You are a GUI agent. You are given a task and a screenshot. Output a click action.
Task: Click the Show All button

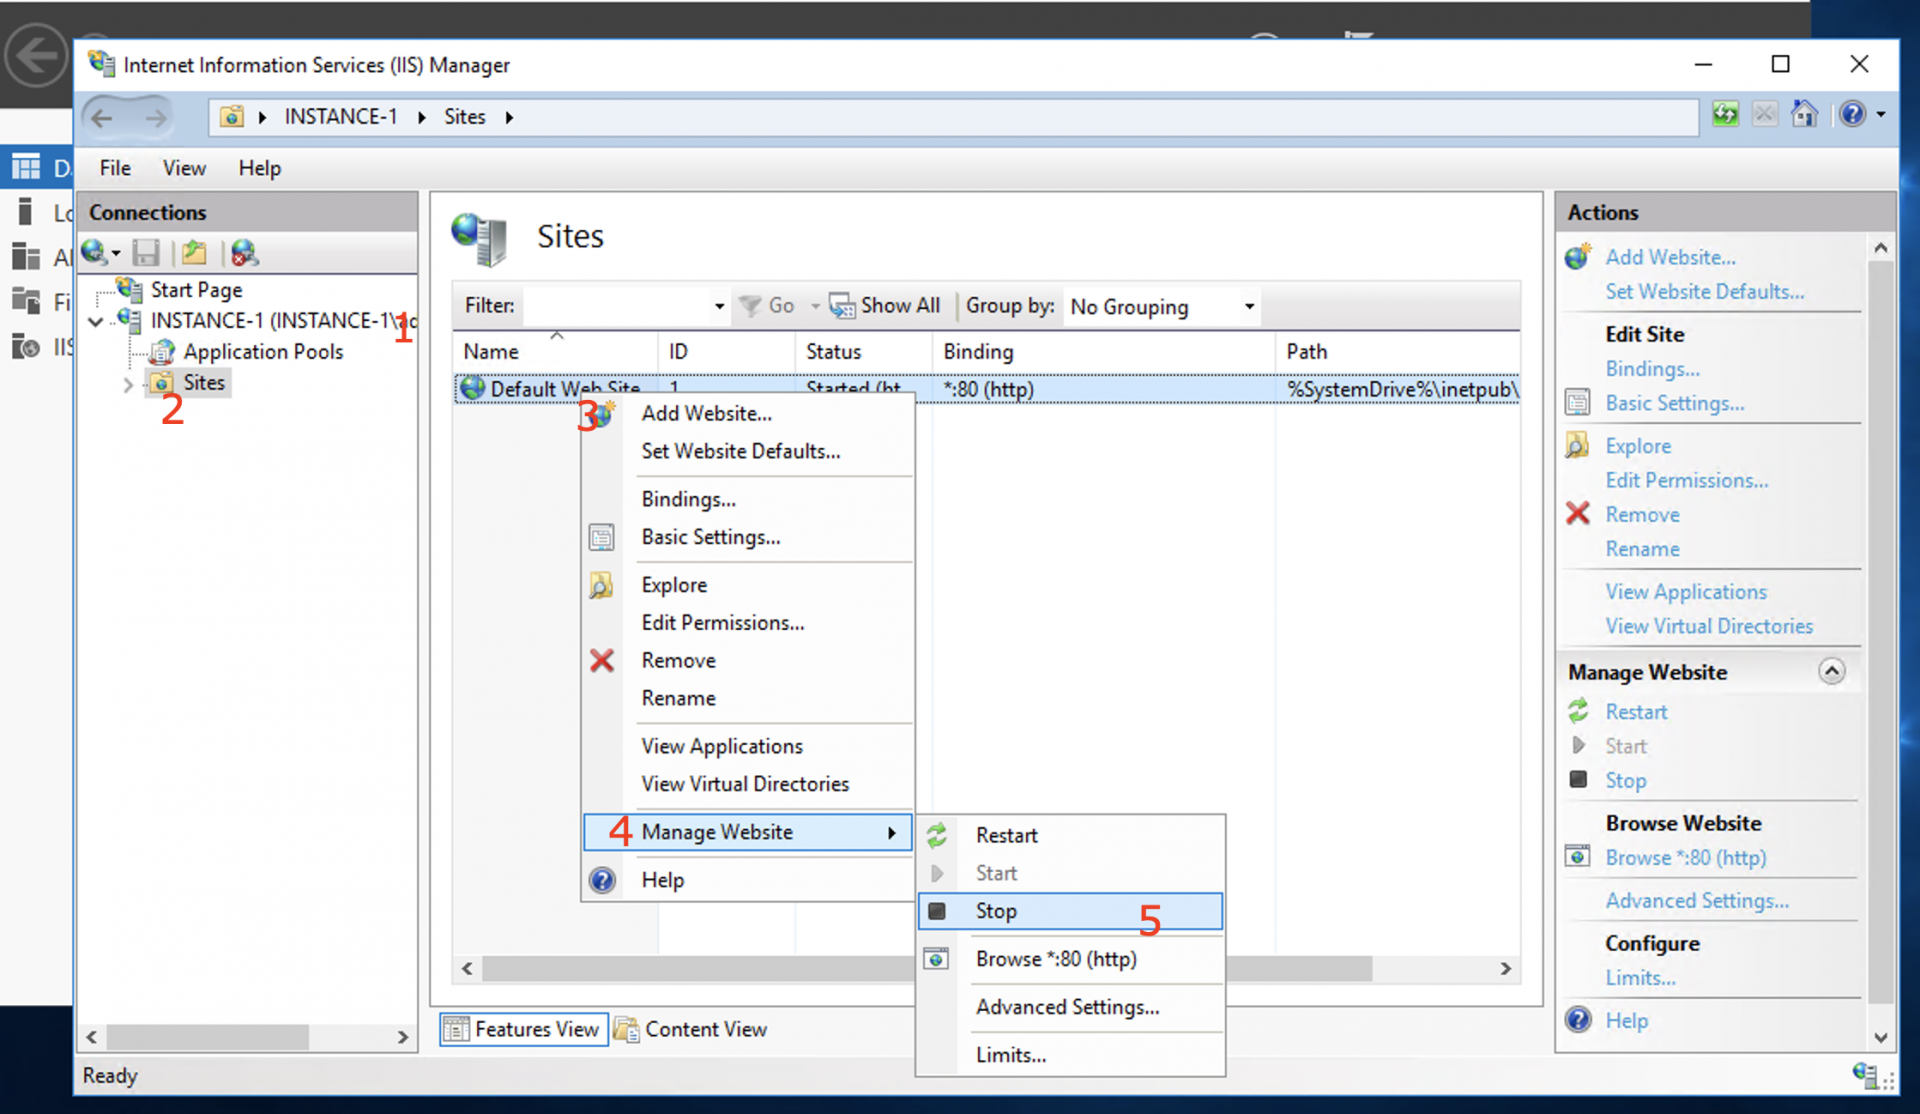click(x=886, y=306)
